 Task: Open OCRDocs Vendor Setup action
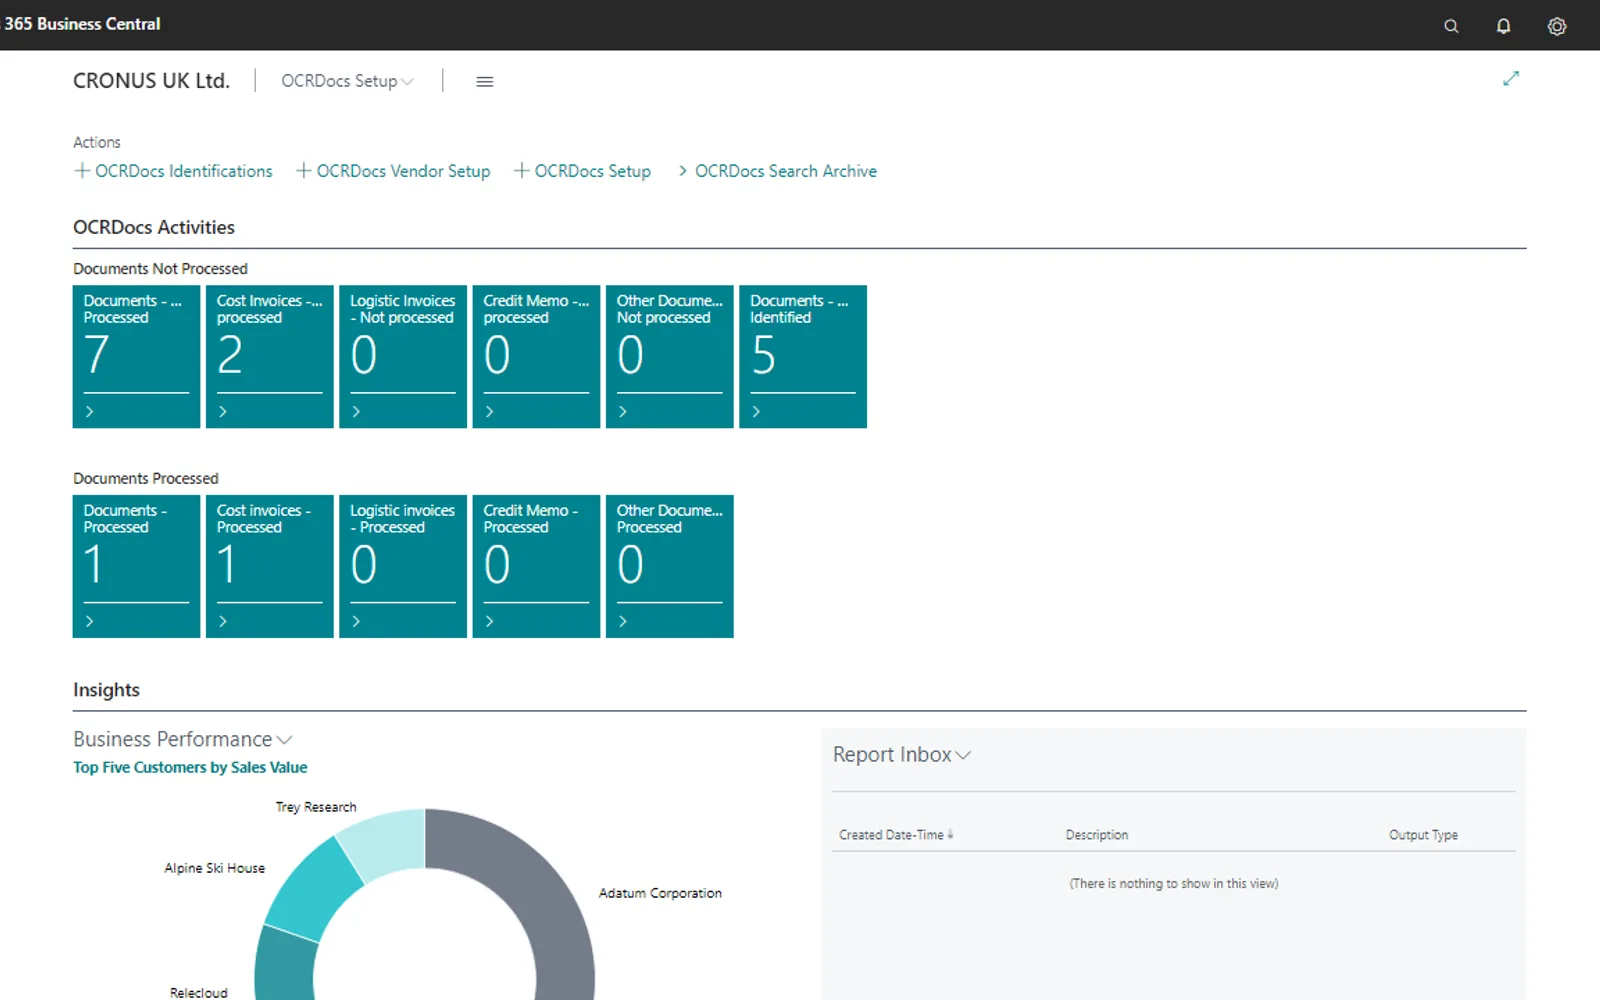(393, 171)
